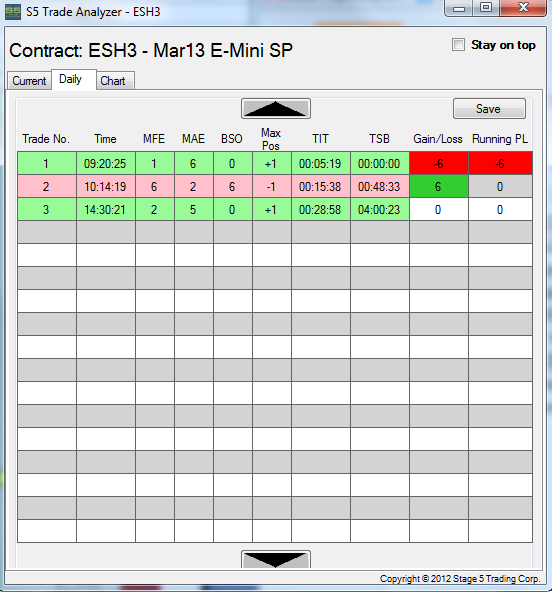
Task: Click the MFE column header
Action: point(154,139)
